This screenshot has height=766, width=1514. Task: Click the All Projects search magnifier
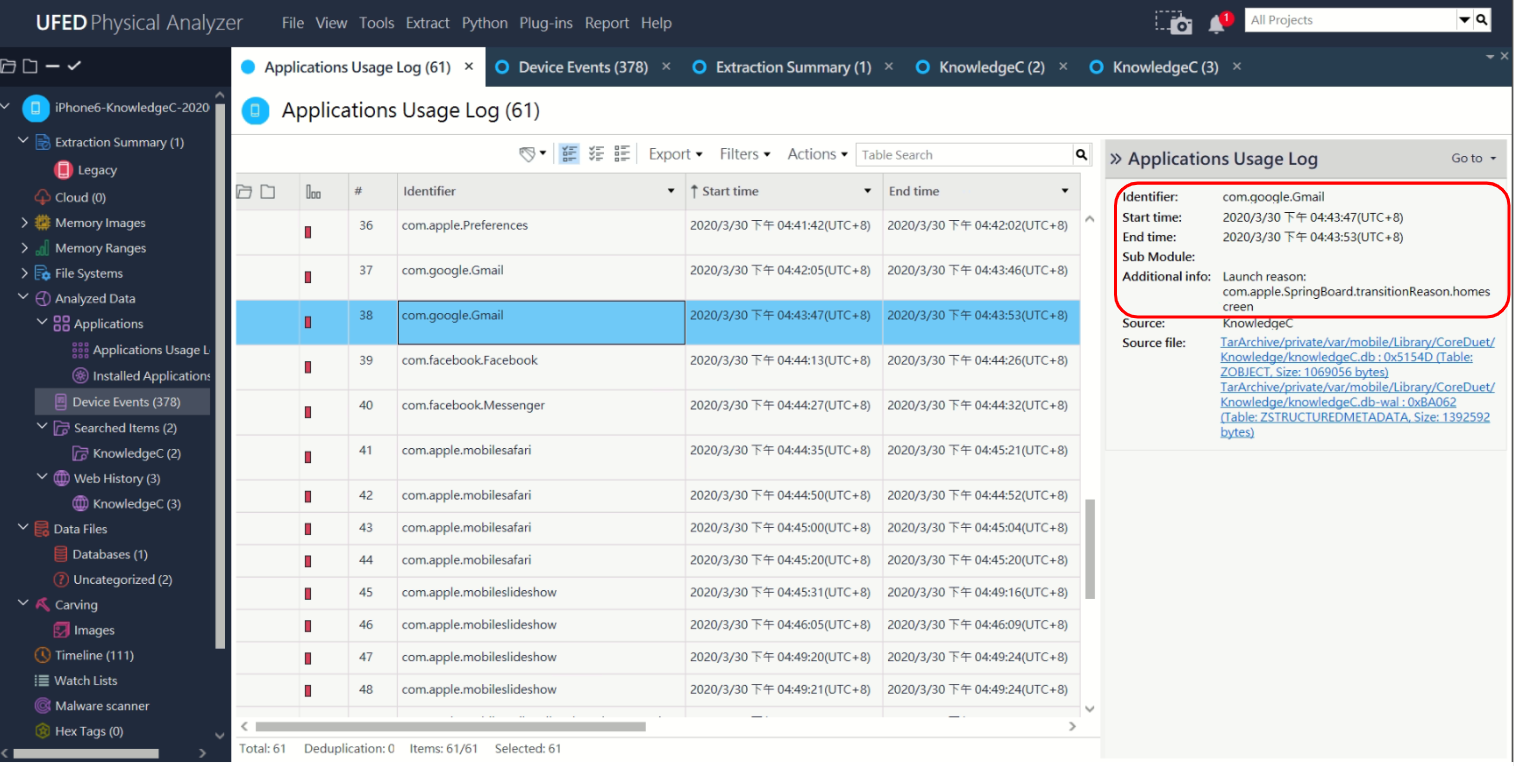(1482, 20)
